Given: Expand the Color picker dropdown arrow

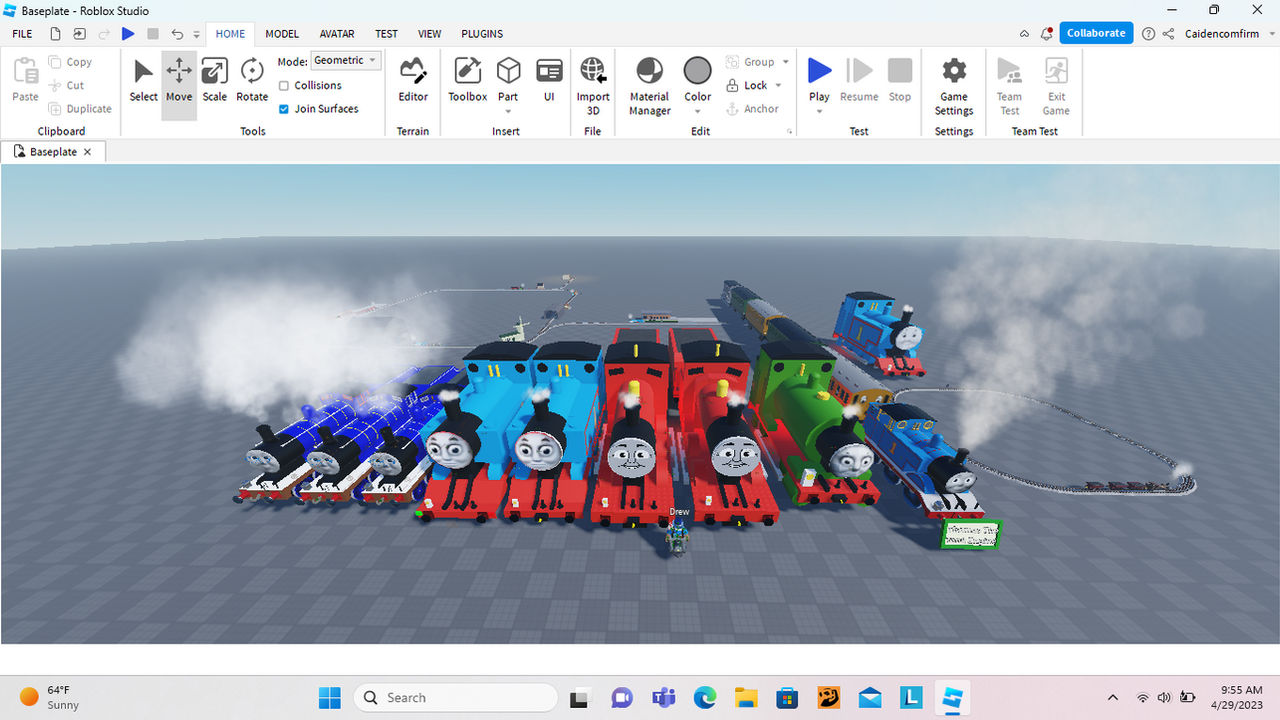Looking at the screenshot, I should (x=697, y=111).
